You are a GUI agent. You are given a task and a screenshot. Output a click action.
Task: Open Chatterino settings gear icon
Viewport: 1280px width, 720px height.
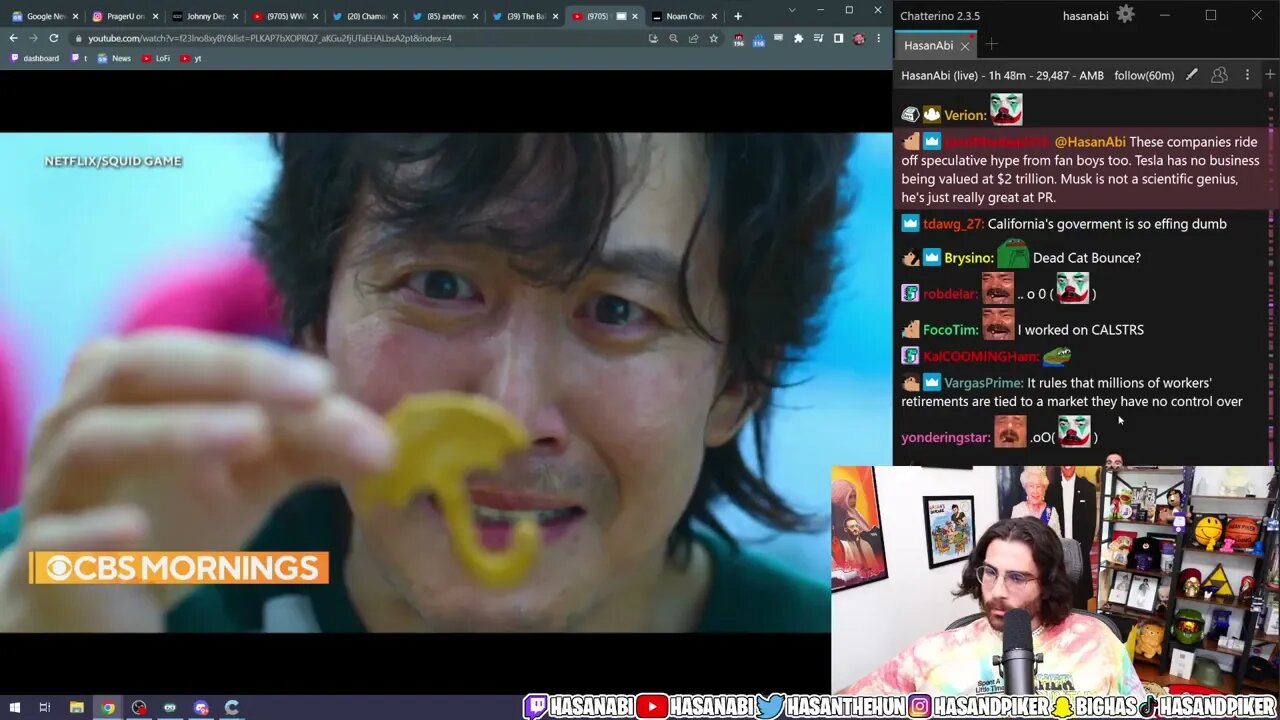pyautogui.click(x=1125, y=14)
